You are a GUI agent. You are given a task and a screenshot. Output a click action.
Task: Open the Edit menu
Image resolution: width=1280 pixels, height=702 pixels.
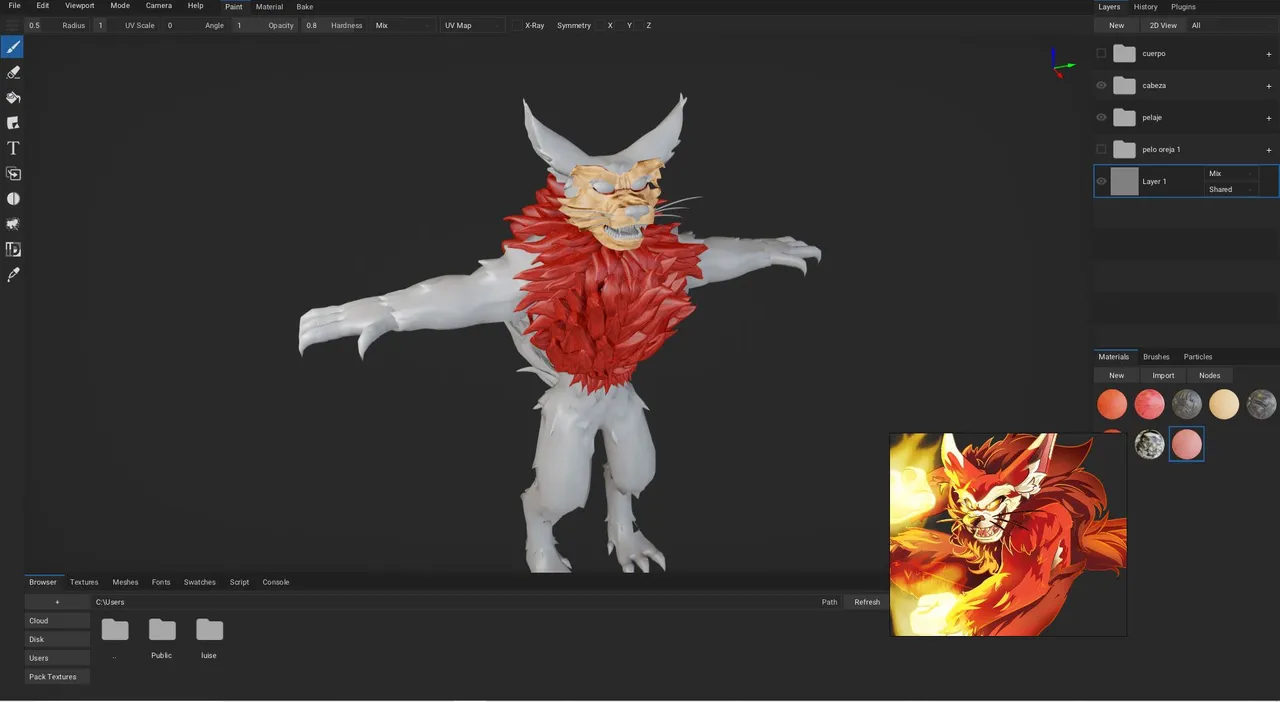[x=43, y=6]
